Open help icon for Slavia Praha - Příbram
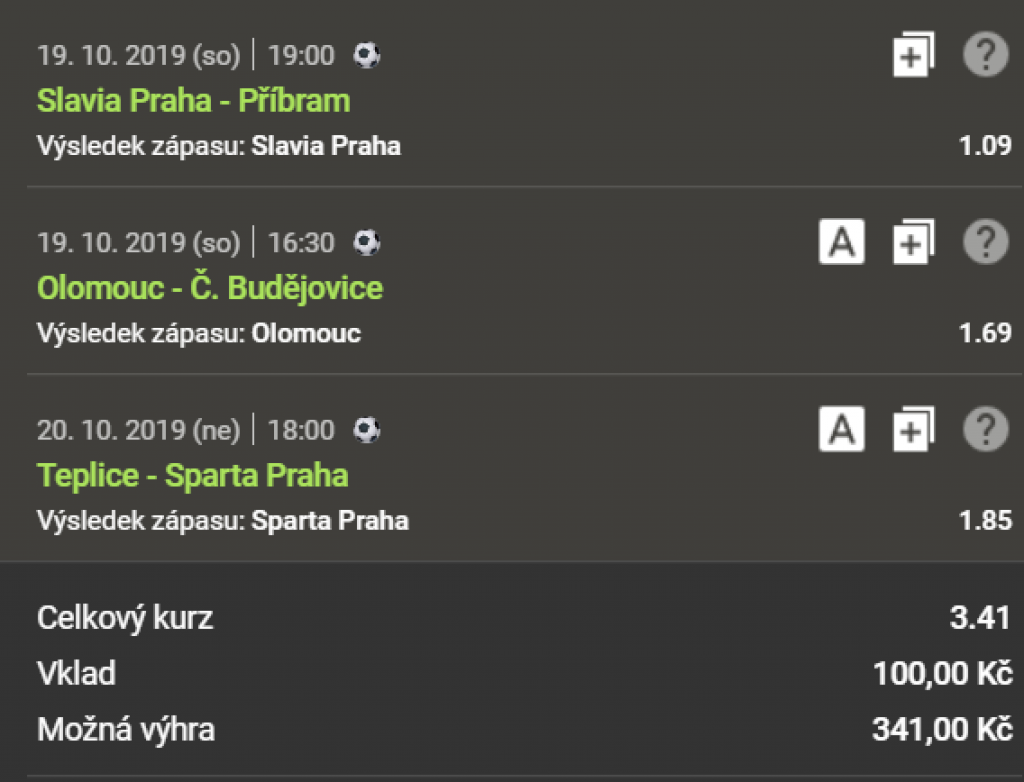The width and height of the screenshot is (1024, 782). 985,54
